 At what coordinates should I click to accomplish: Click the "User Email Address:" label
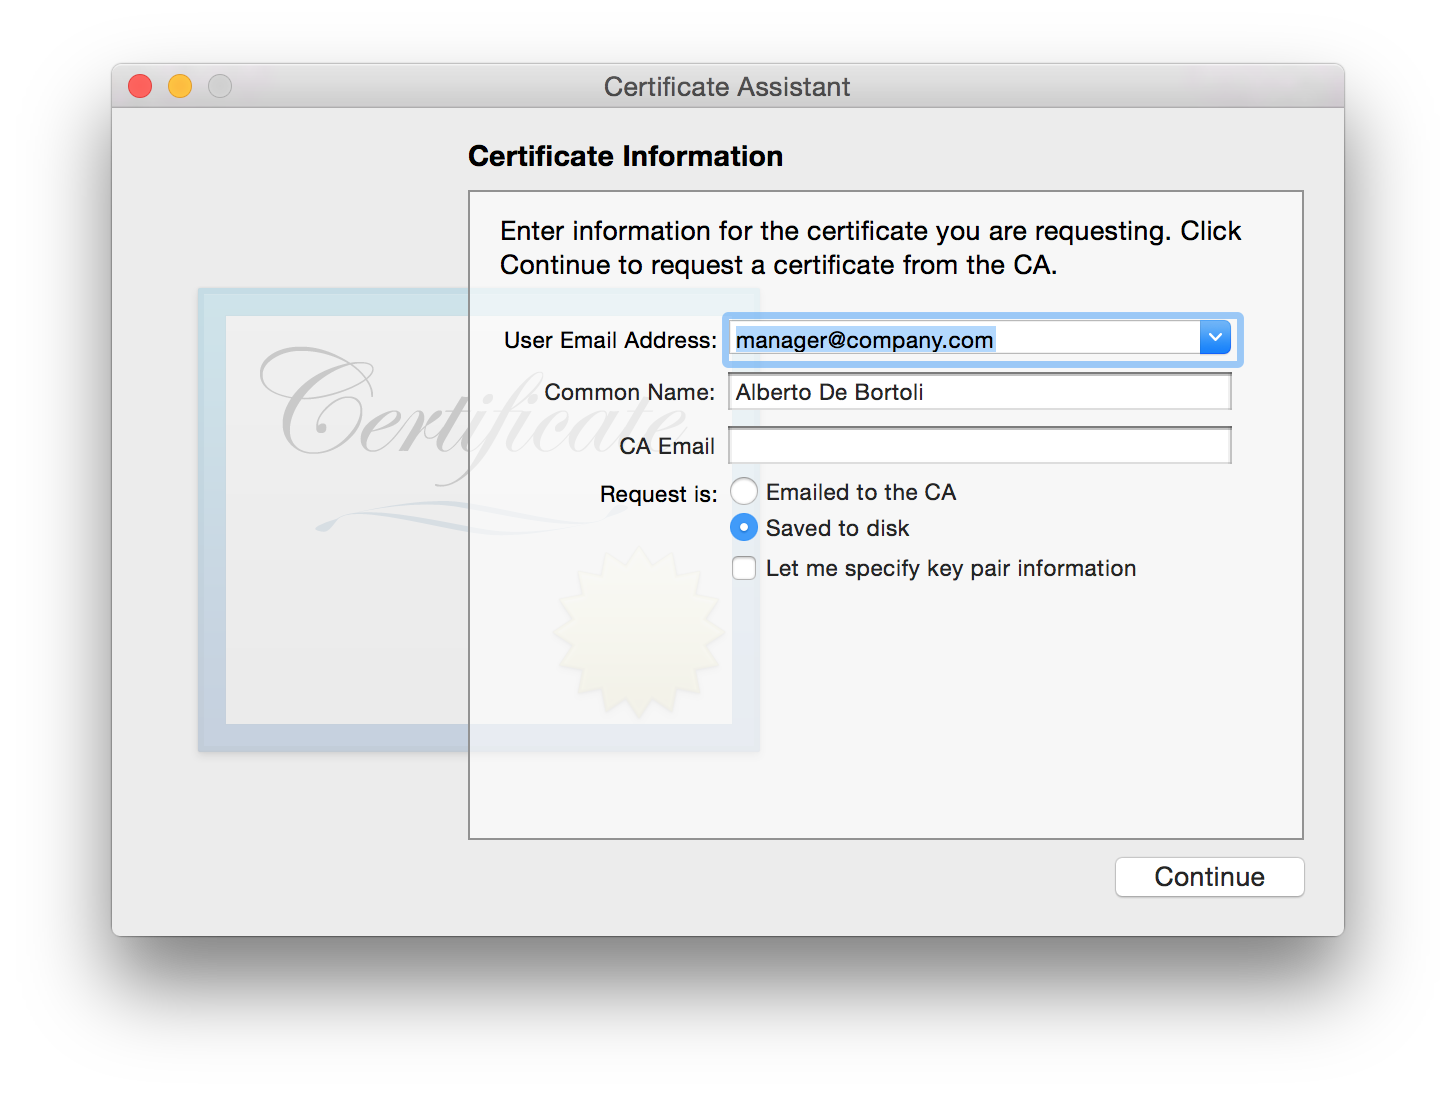point(608,340)
